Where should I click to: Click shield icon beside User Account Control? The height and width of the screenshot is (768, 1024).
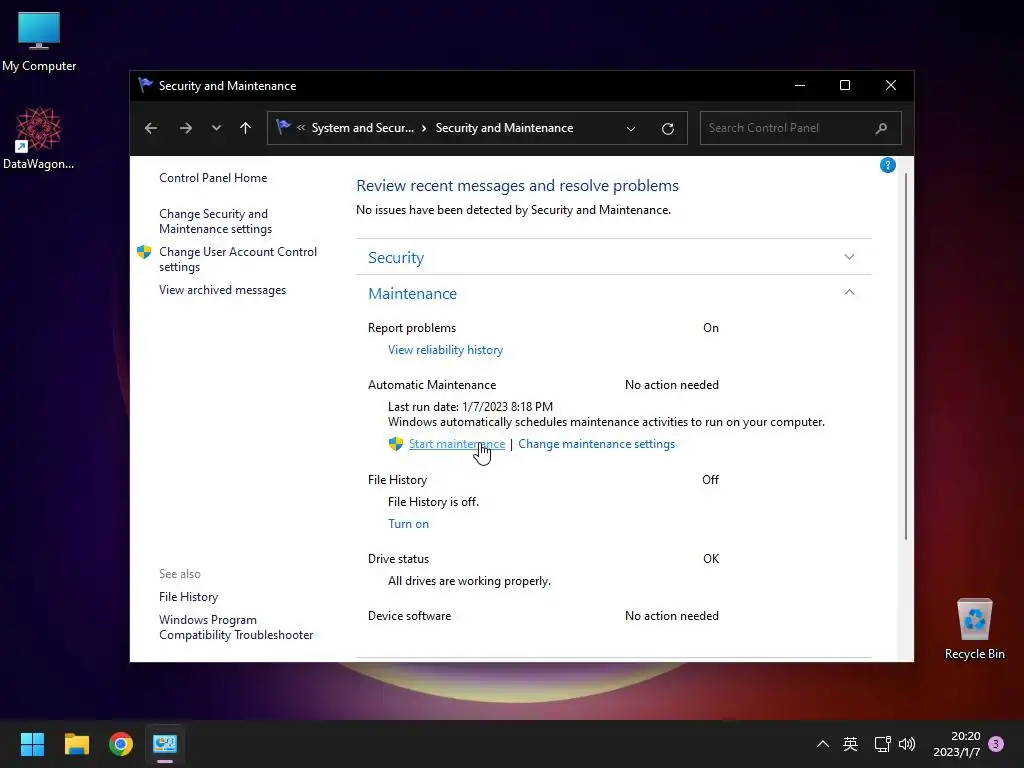click(144, 252)
